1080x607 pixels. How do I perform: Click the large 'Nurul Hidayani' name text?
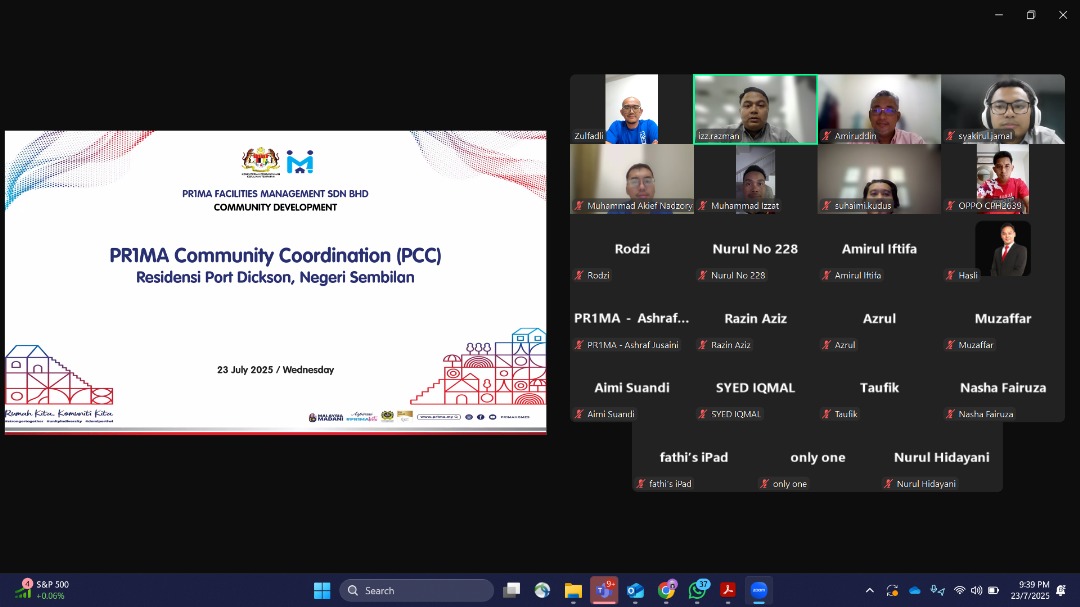(x=942, y=457)
